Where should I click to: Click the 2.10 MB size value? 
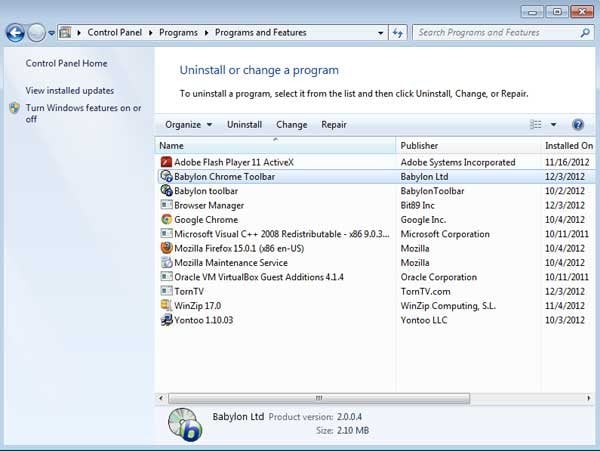click(x=353, y=430)
